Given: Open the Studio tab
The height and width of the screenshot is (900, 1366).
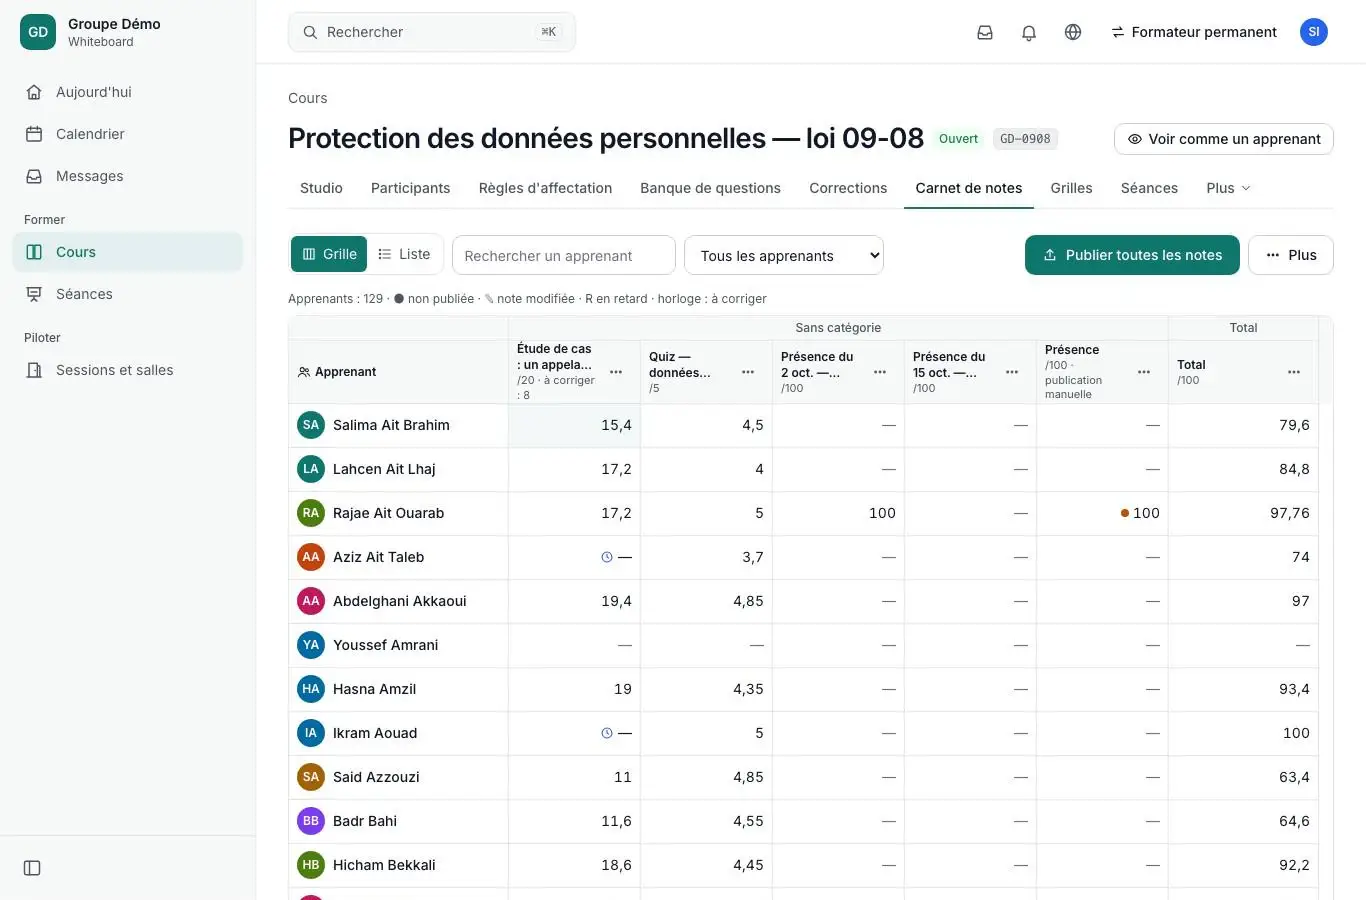Looking at the screenshot, I should pyautogui.click(x=321, y=188).
